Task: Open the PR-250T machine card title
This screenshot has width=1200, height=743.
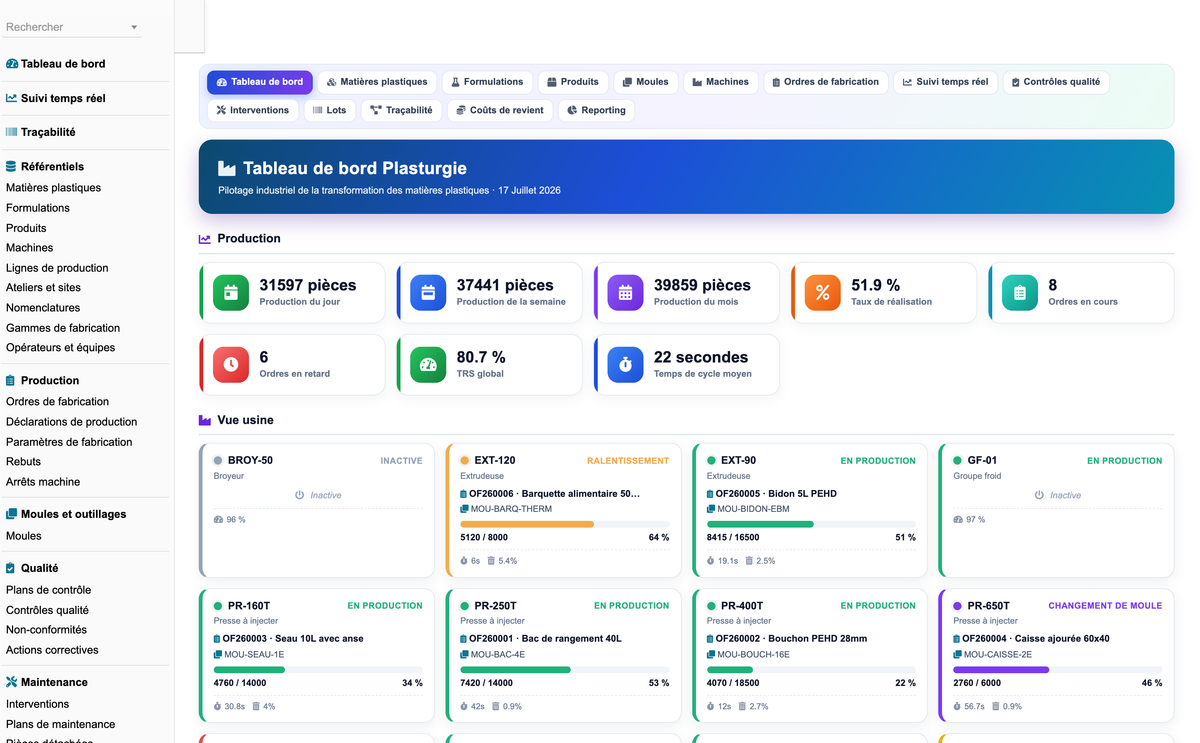Action: (495, 606)
